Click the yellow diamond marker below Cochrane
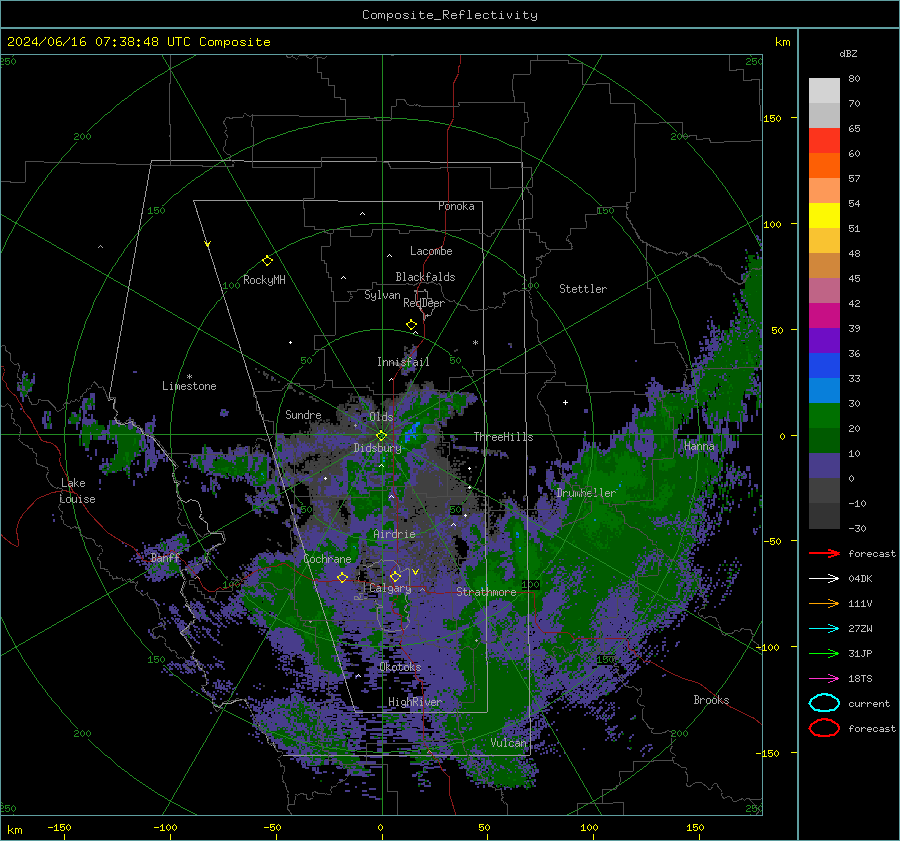 coord(343,577)
